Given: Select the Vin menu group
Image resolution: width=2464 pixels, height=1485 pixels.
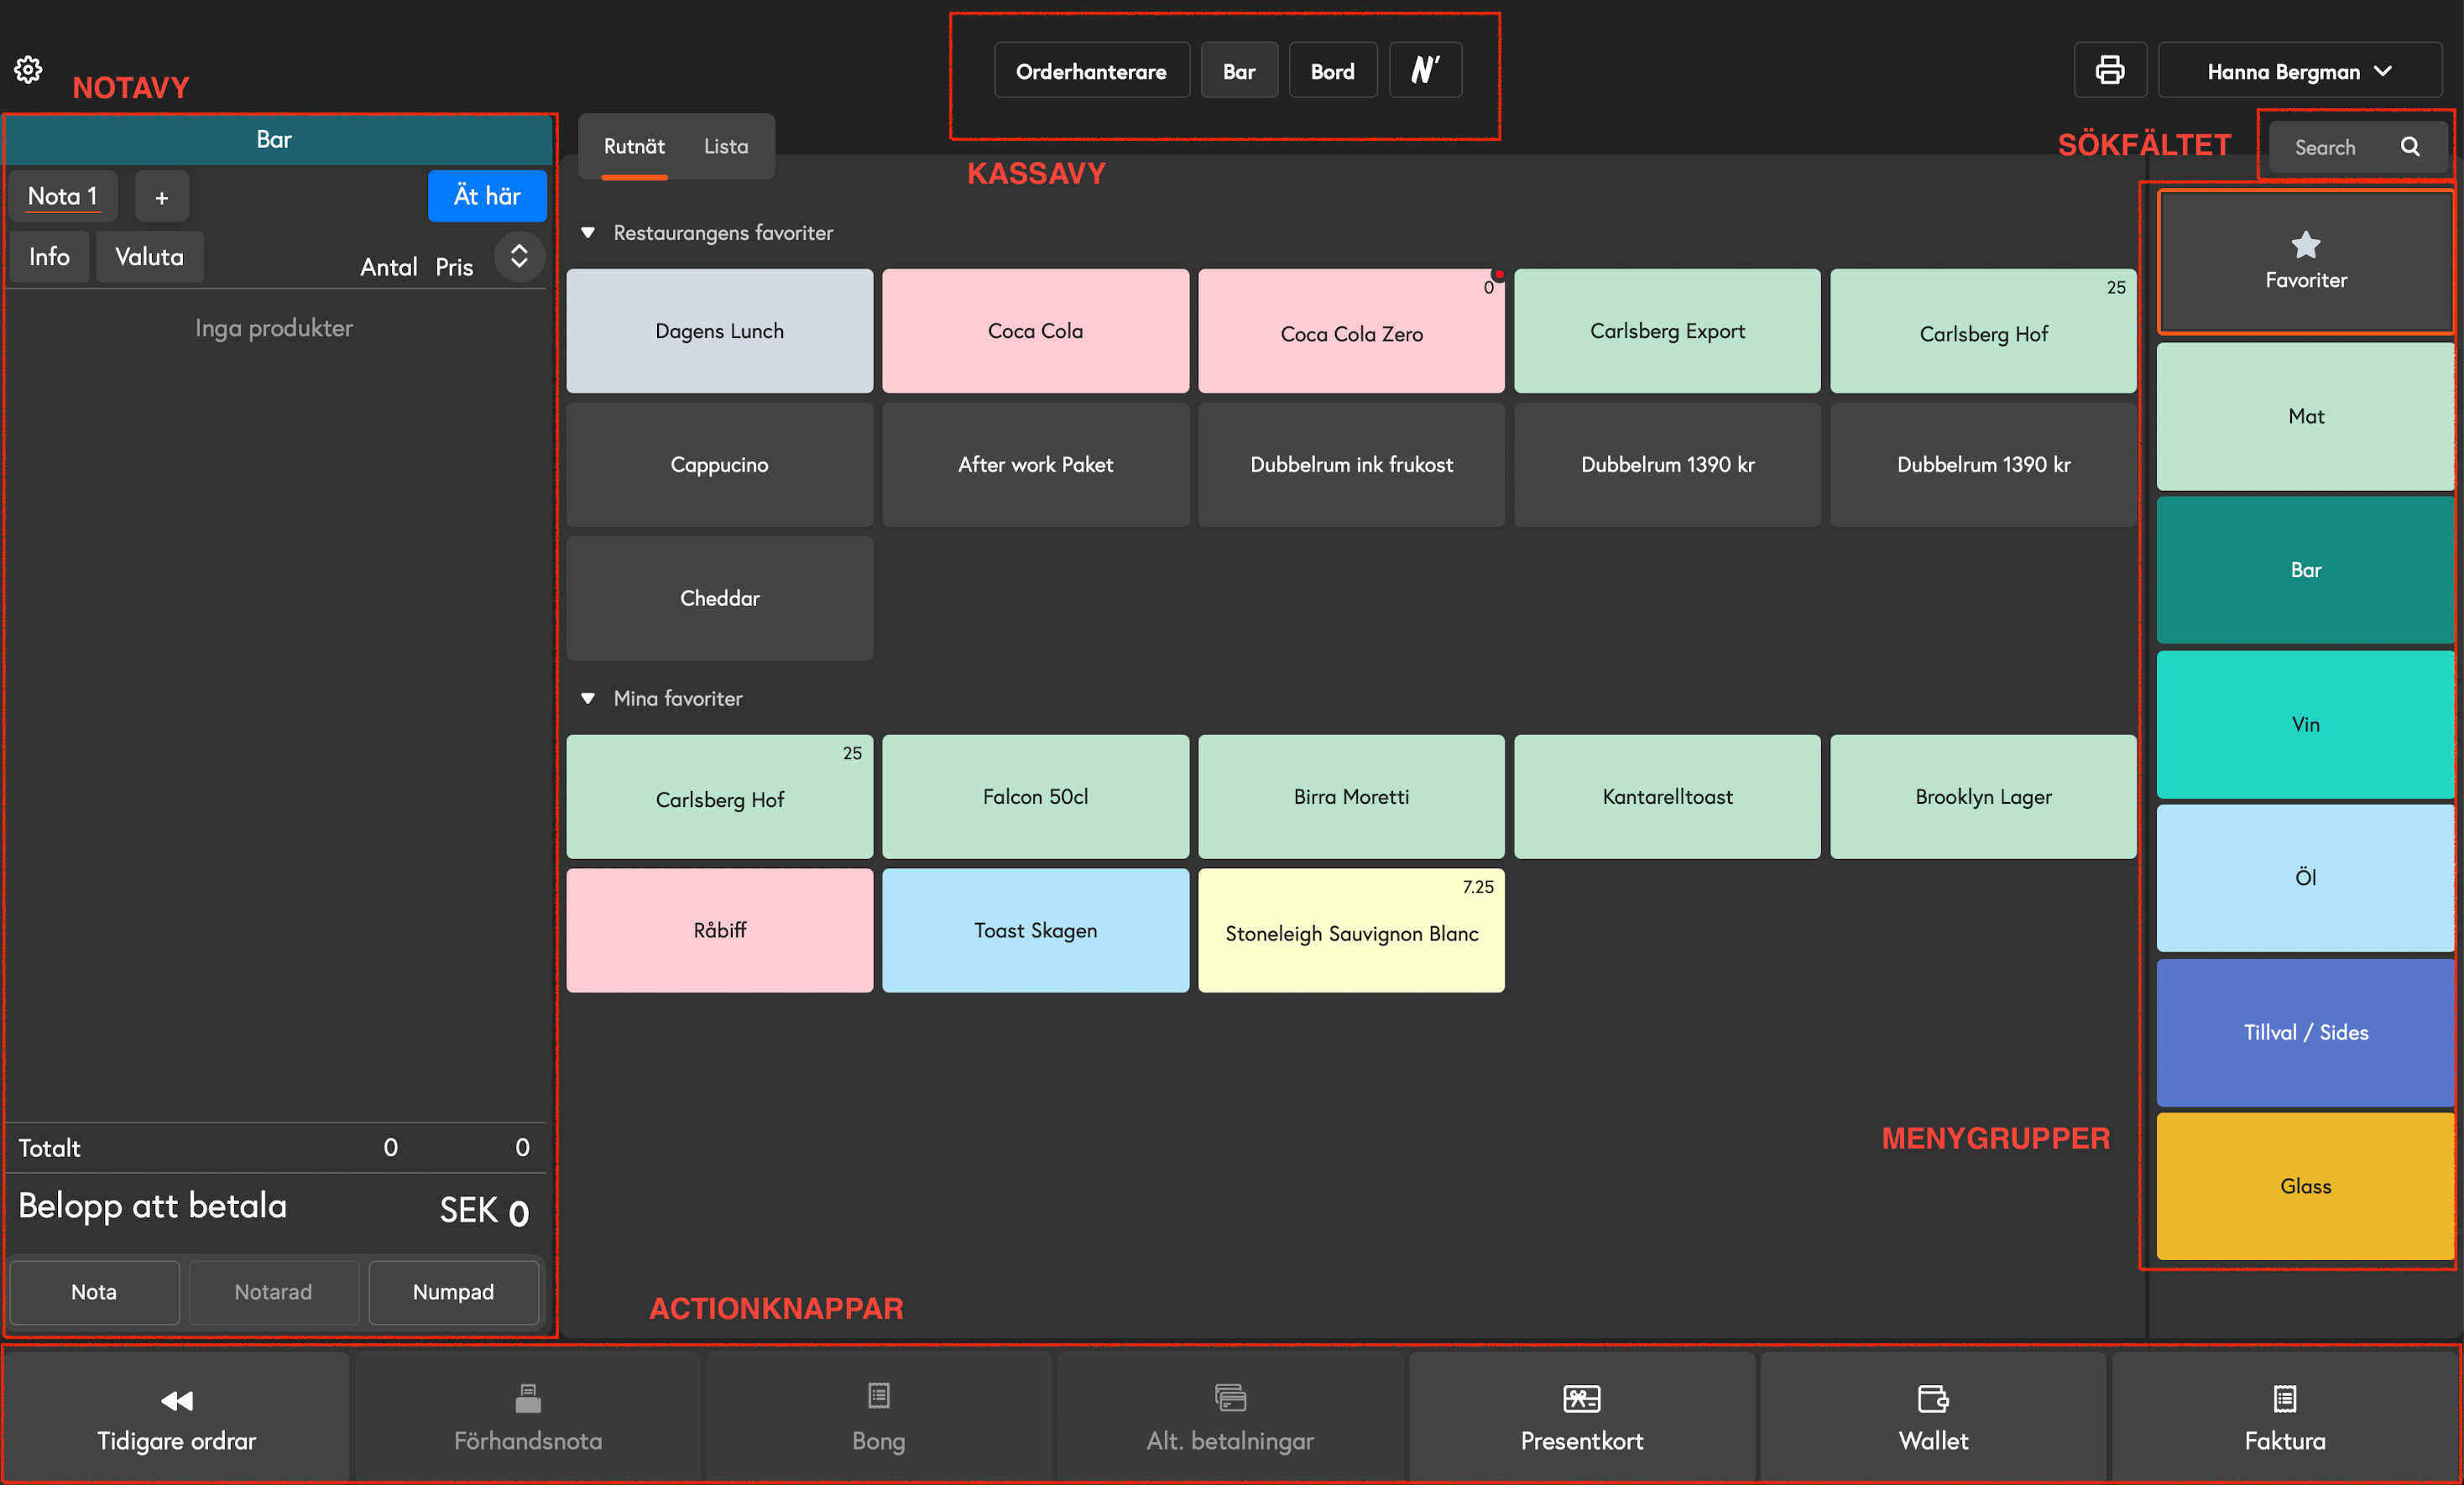Looking at the screenshot, I should click(x=2305, y=724).
